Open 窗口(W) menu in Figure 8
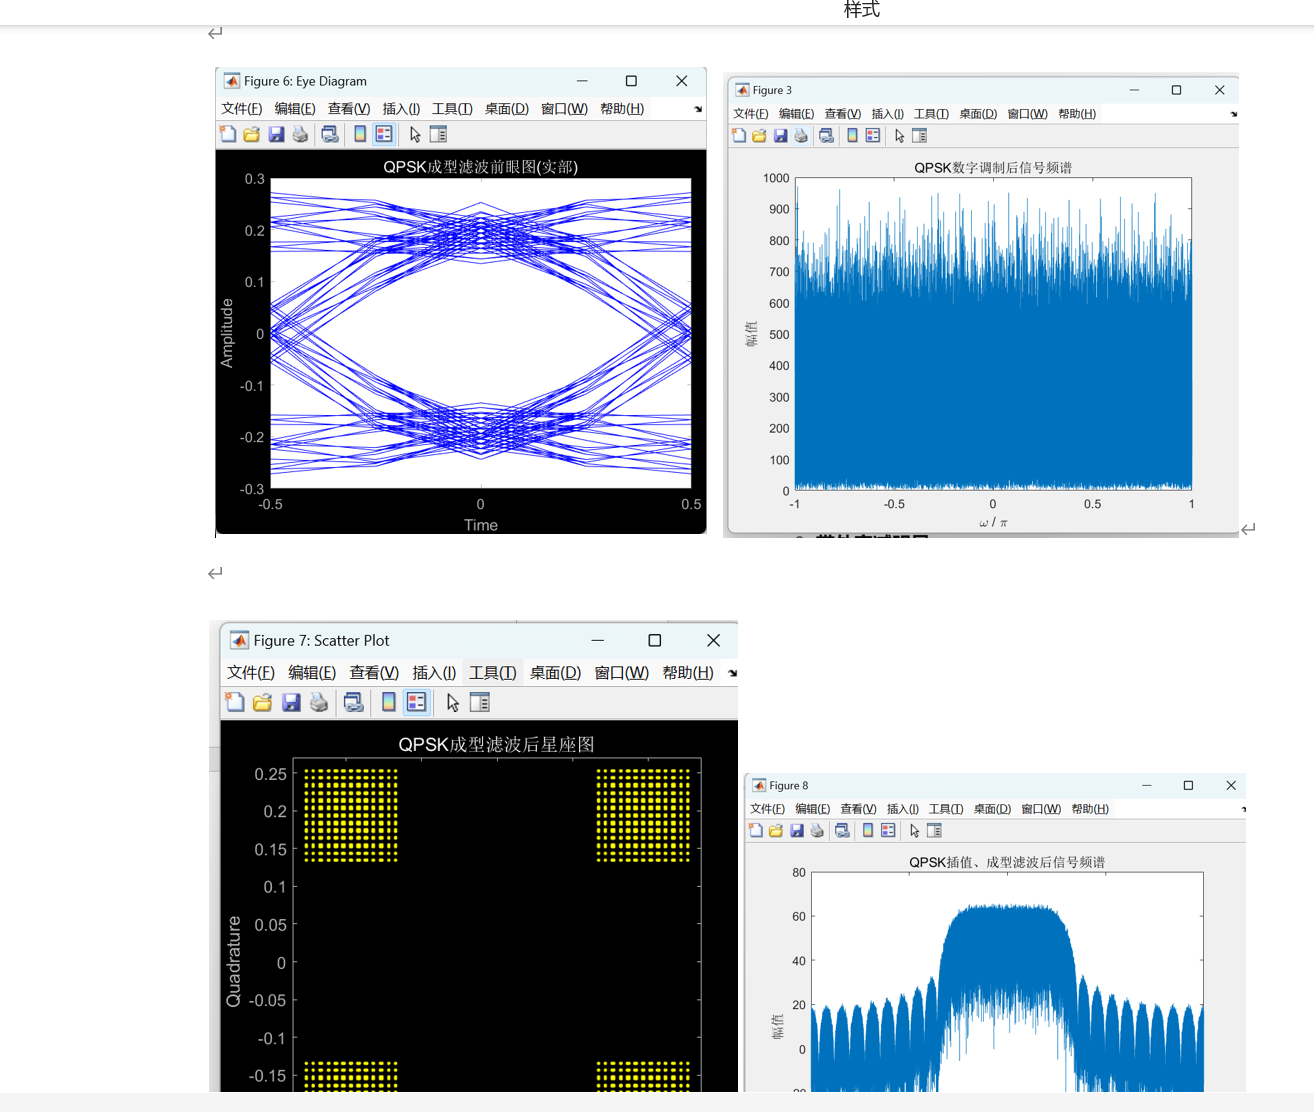 pyautogui.click(x=1041, y=809)
